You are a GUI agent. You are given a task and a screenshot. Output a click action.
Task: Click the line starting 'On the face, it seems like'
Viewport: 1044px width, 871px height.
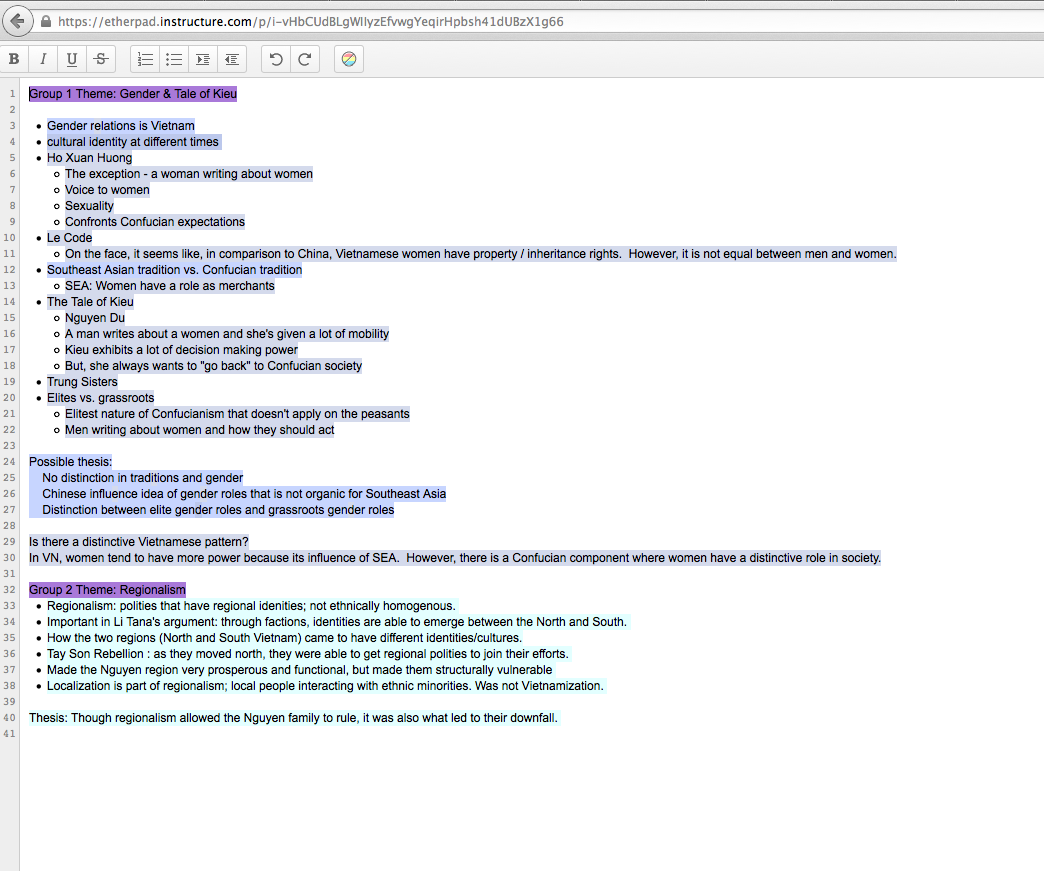coord(481,254)
